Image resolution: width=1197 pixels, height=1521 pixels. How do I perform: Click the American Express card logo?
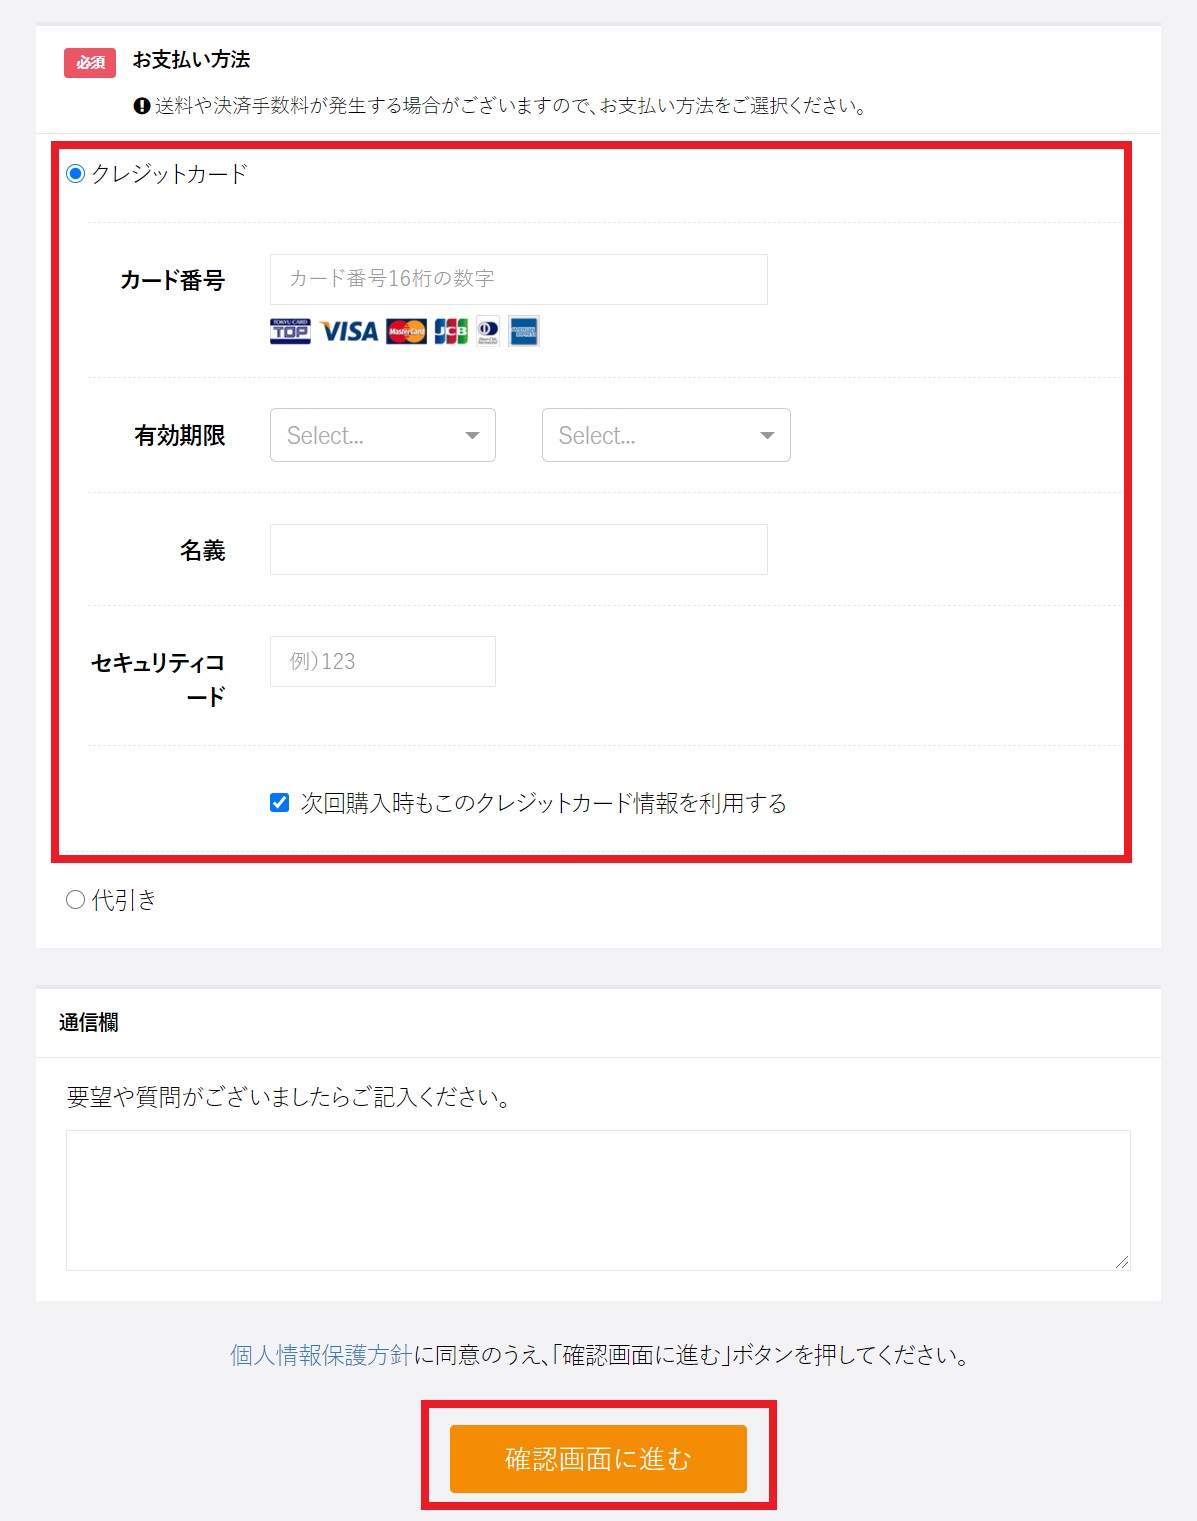524,331
